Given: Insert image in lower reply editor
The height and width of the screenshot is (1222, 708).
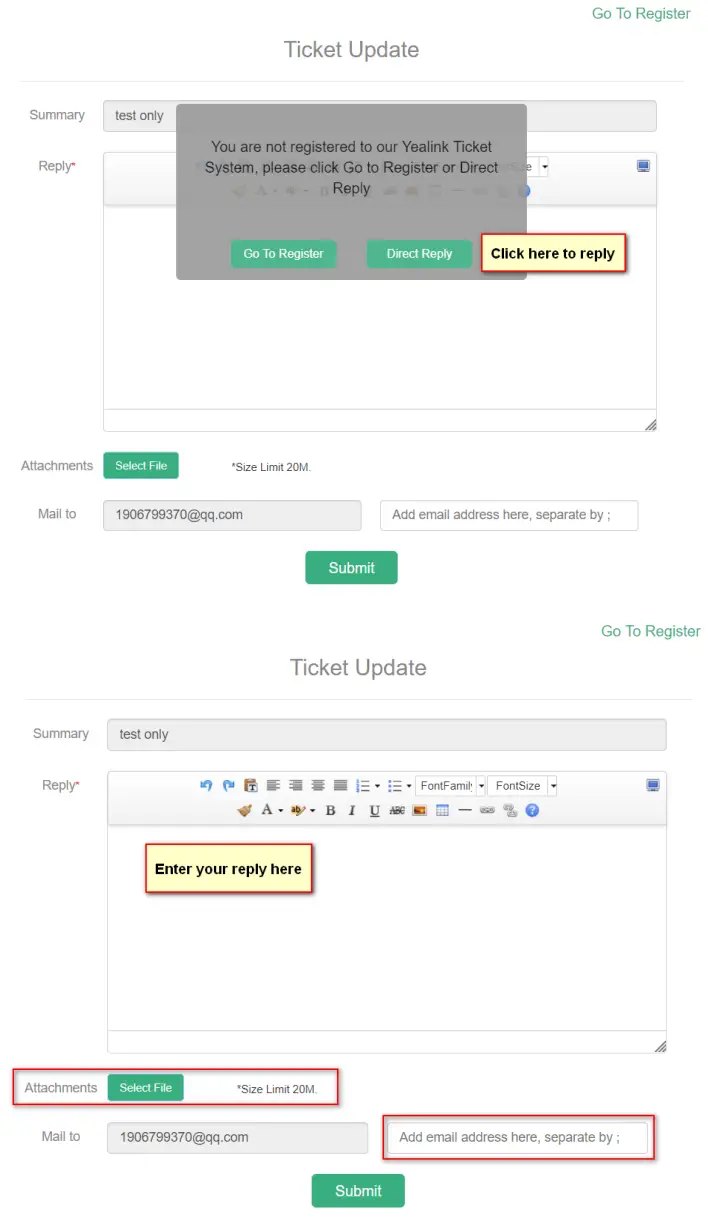Looking at the screenshot, I should pyautogui.click(x=420, y=810).
